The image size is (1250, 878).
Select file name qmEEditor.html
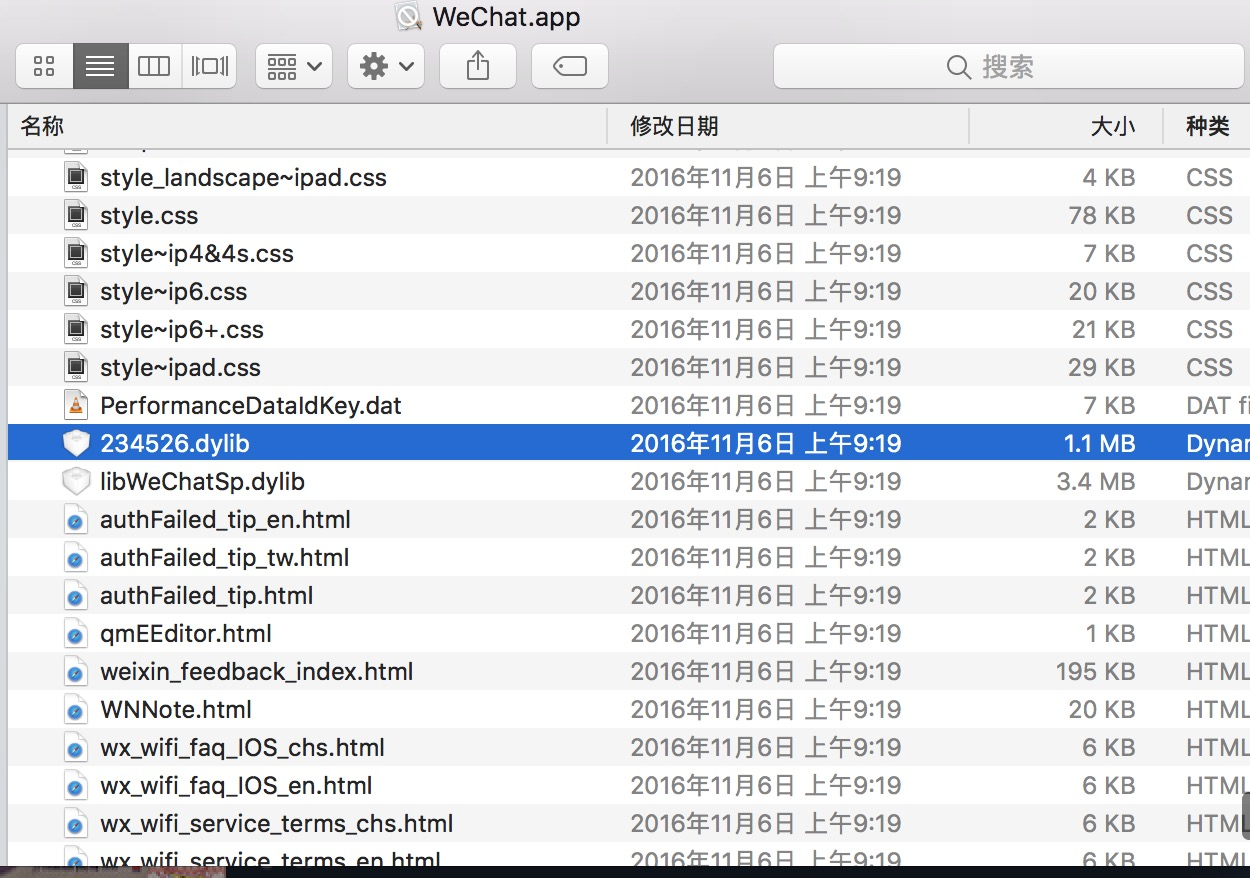186,634
